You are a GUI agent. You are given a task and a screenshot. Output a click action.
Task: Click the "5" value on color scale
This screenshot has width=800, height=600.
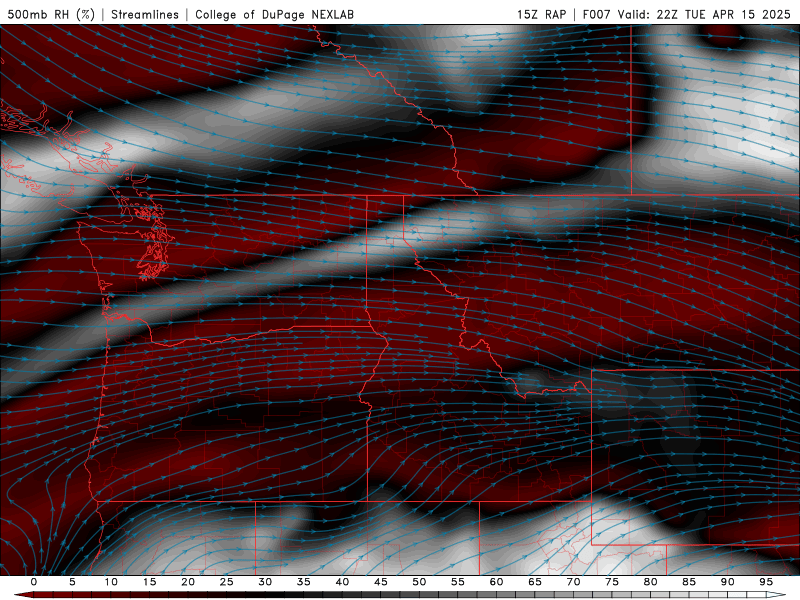72,582
